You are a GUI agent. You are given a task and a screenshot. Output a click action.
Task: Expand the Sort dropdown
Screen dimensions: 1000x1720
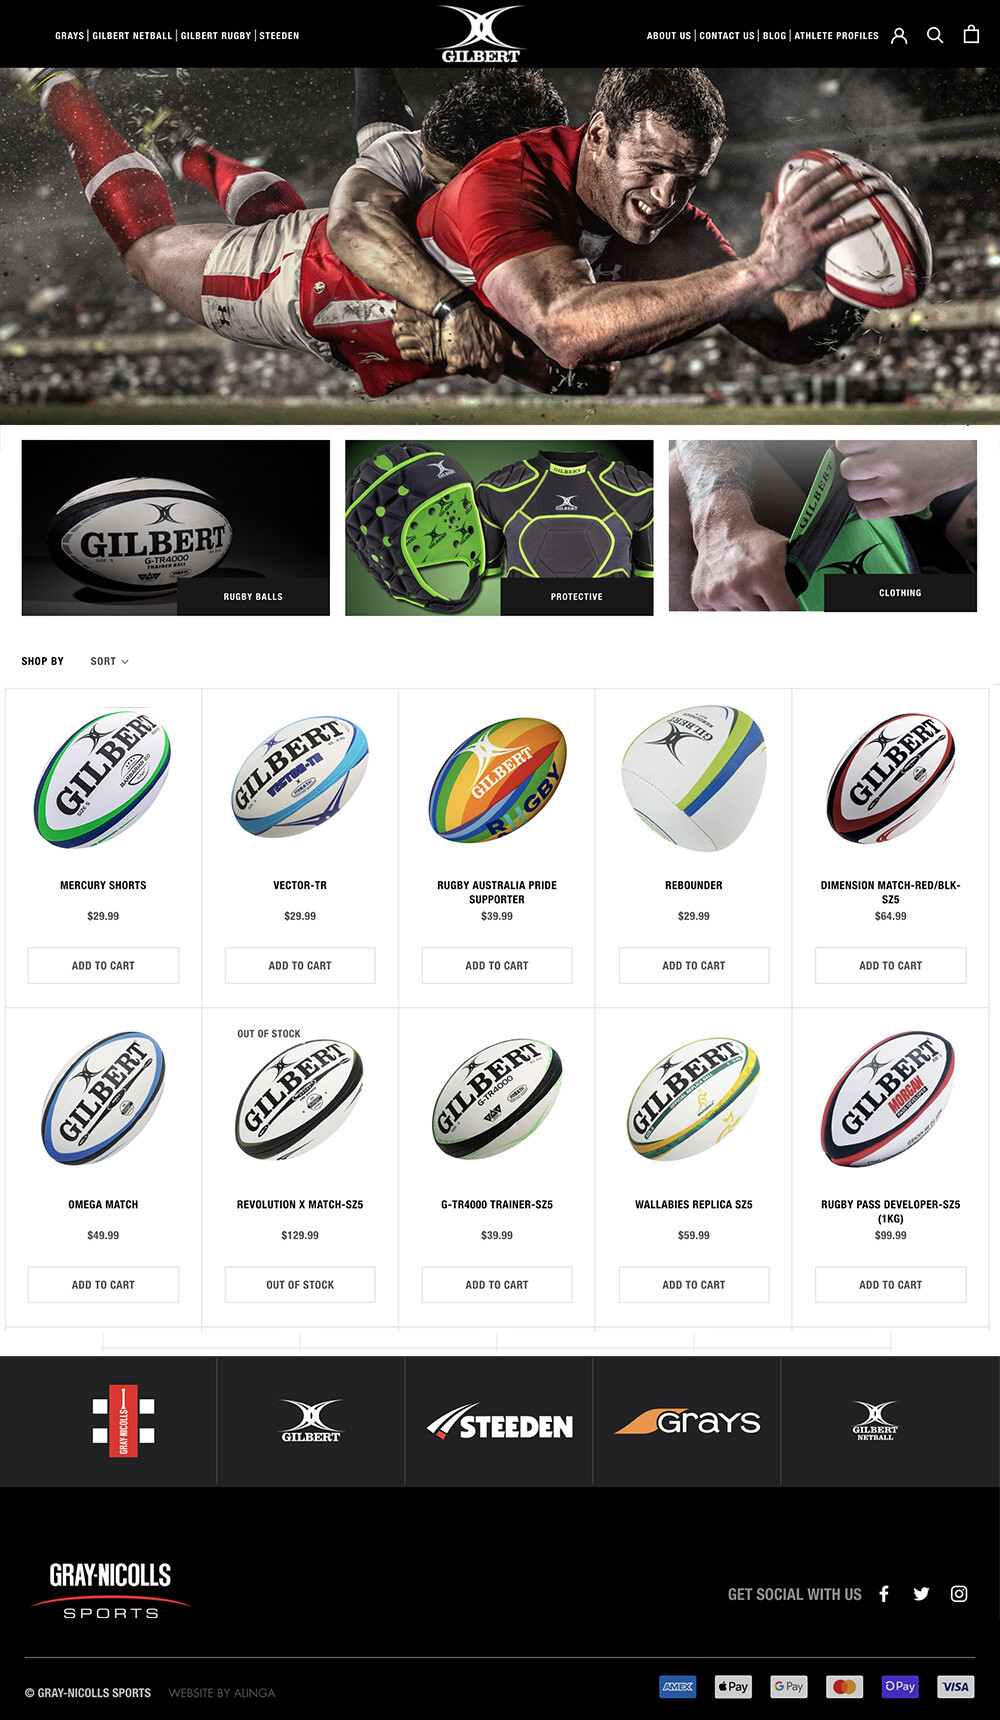(109, 661)
